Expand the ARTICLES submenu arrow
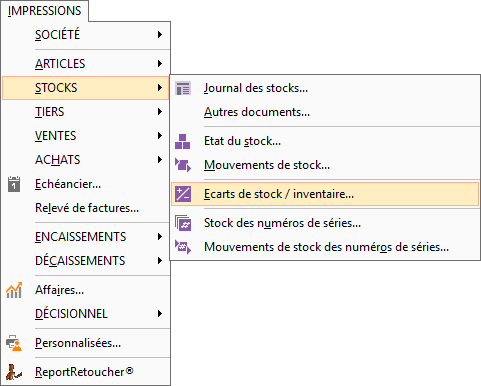 tap(160, 64)
